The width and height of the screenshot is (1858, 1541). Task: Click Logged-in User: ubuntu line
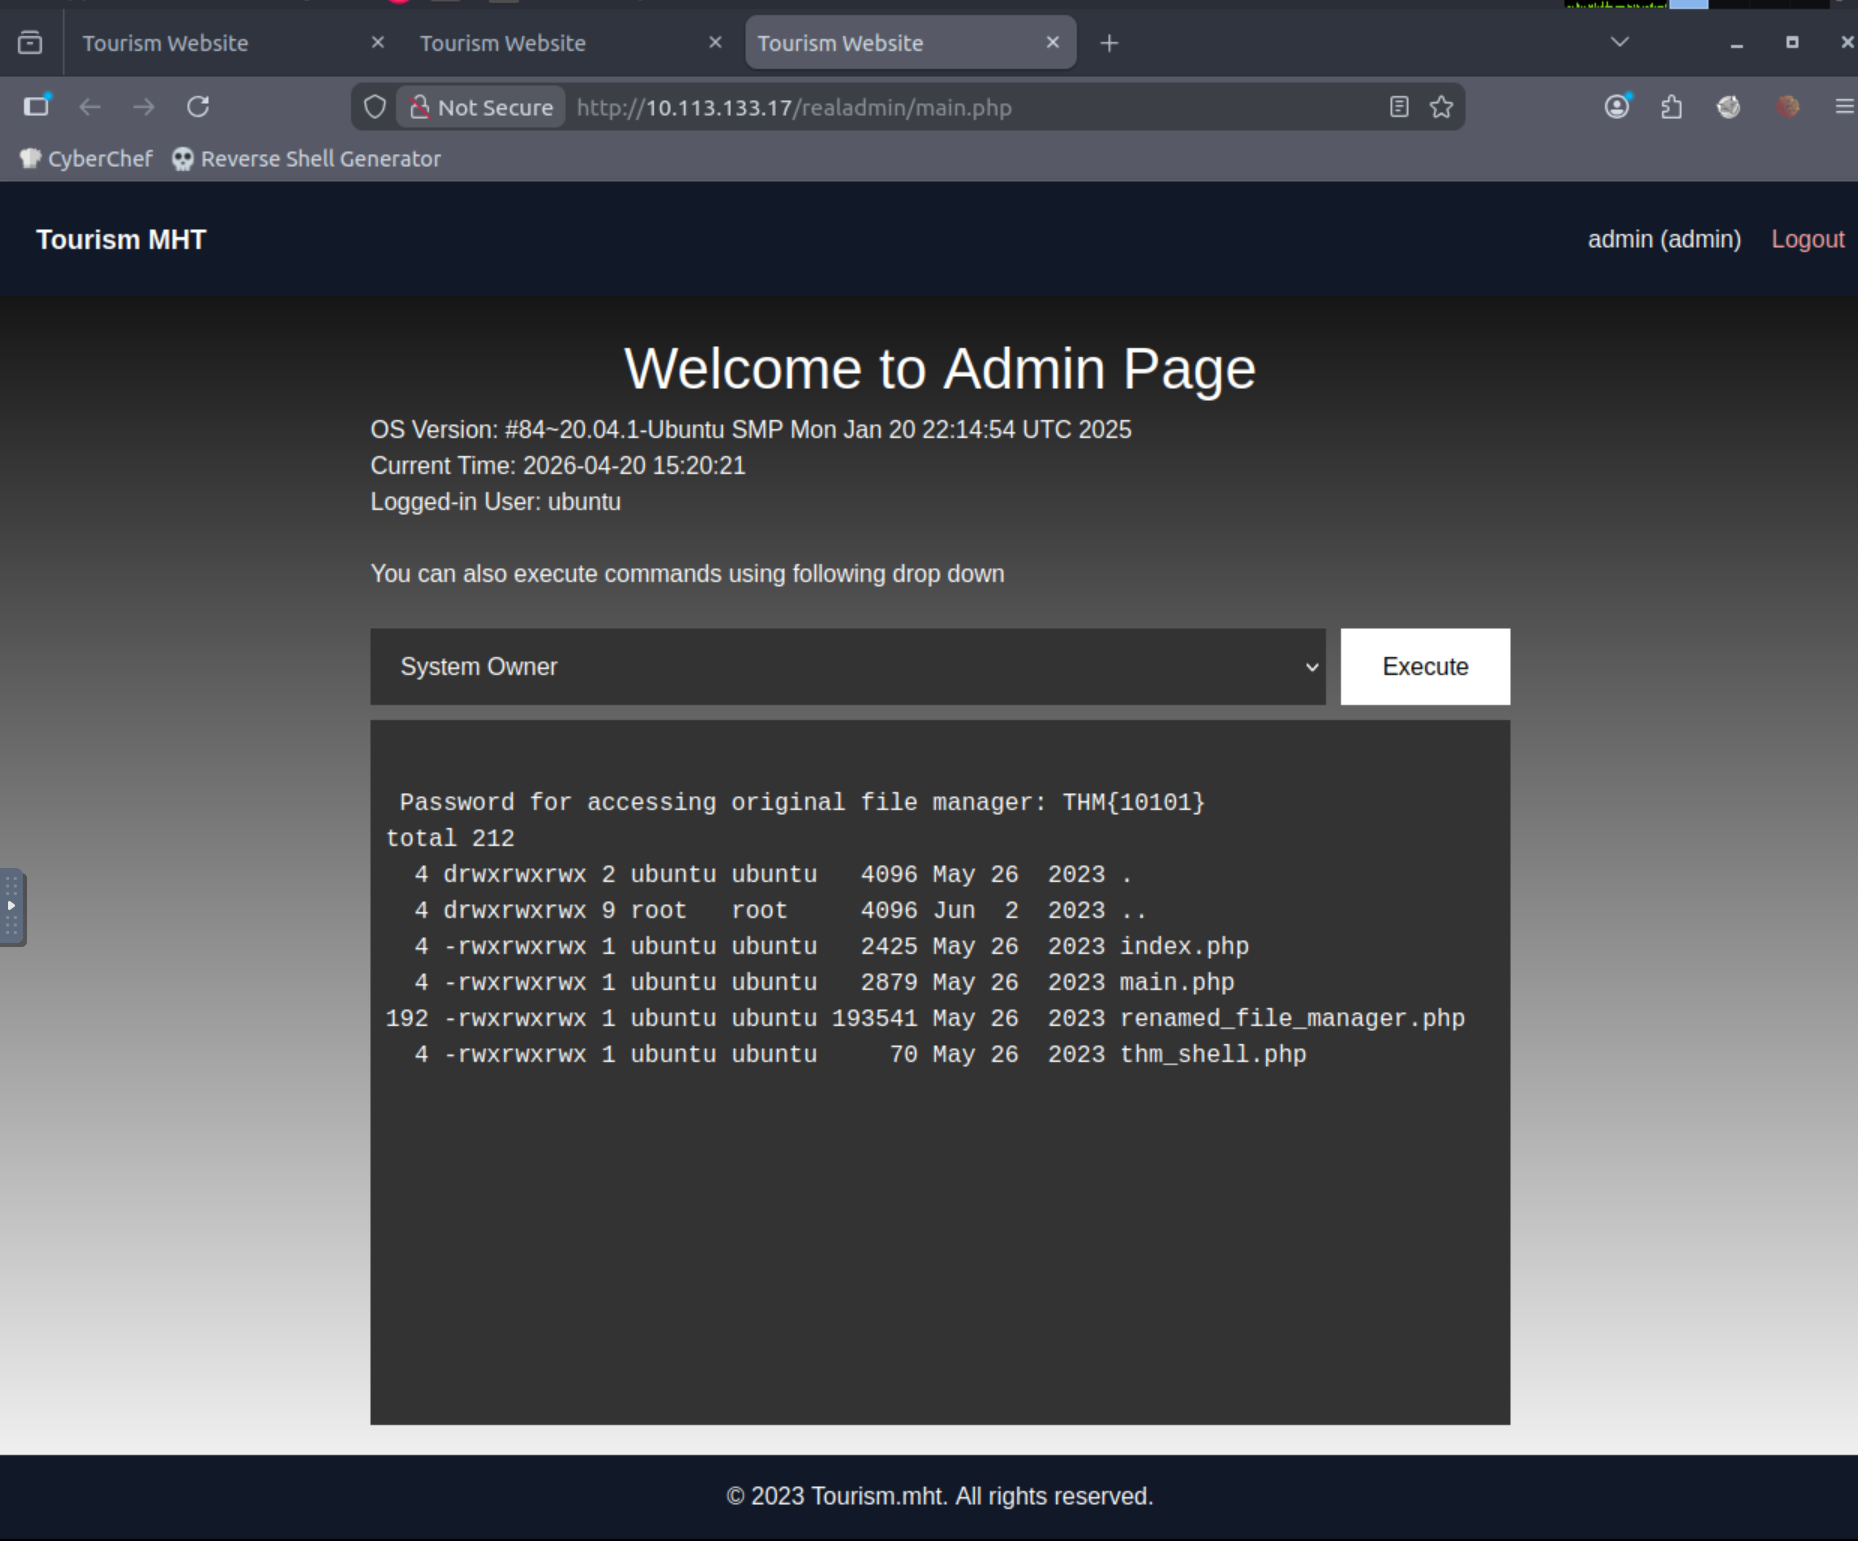tap(496, 502)
